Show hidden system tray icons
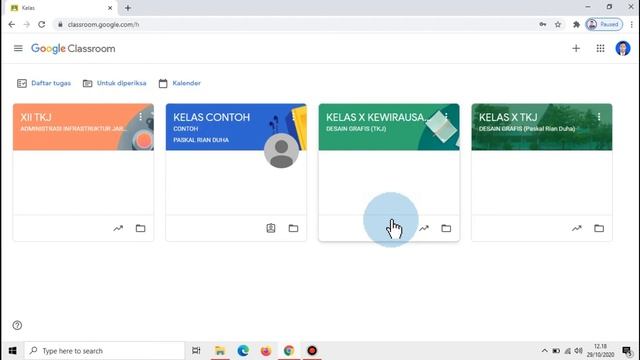This screenshot has width=640, height=360. (x=544, y=351)
